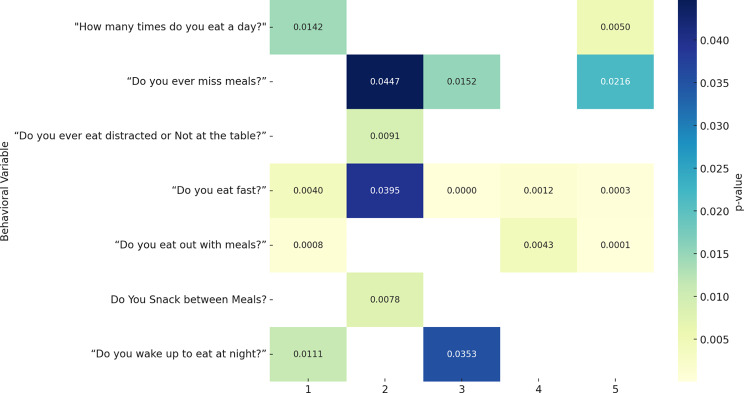Select the 0.0000 eat fast cell
The width and height of the screenshot is (744, 393).
coord(462,191)
